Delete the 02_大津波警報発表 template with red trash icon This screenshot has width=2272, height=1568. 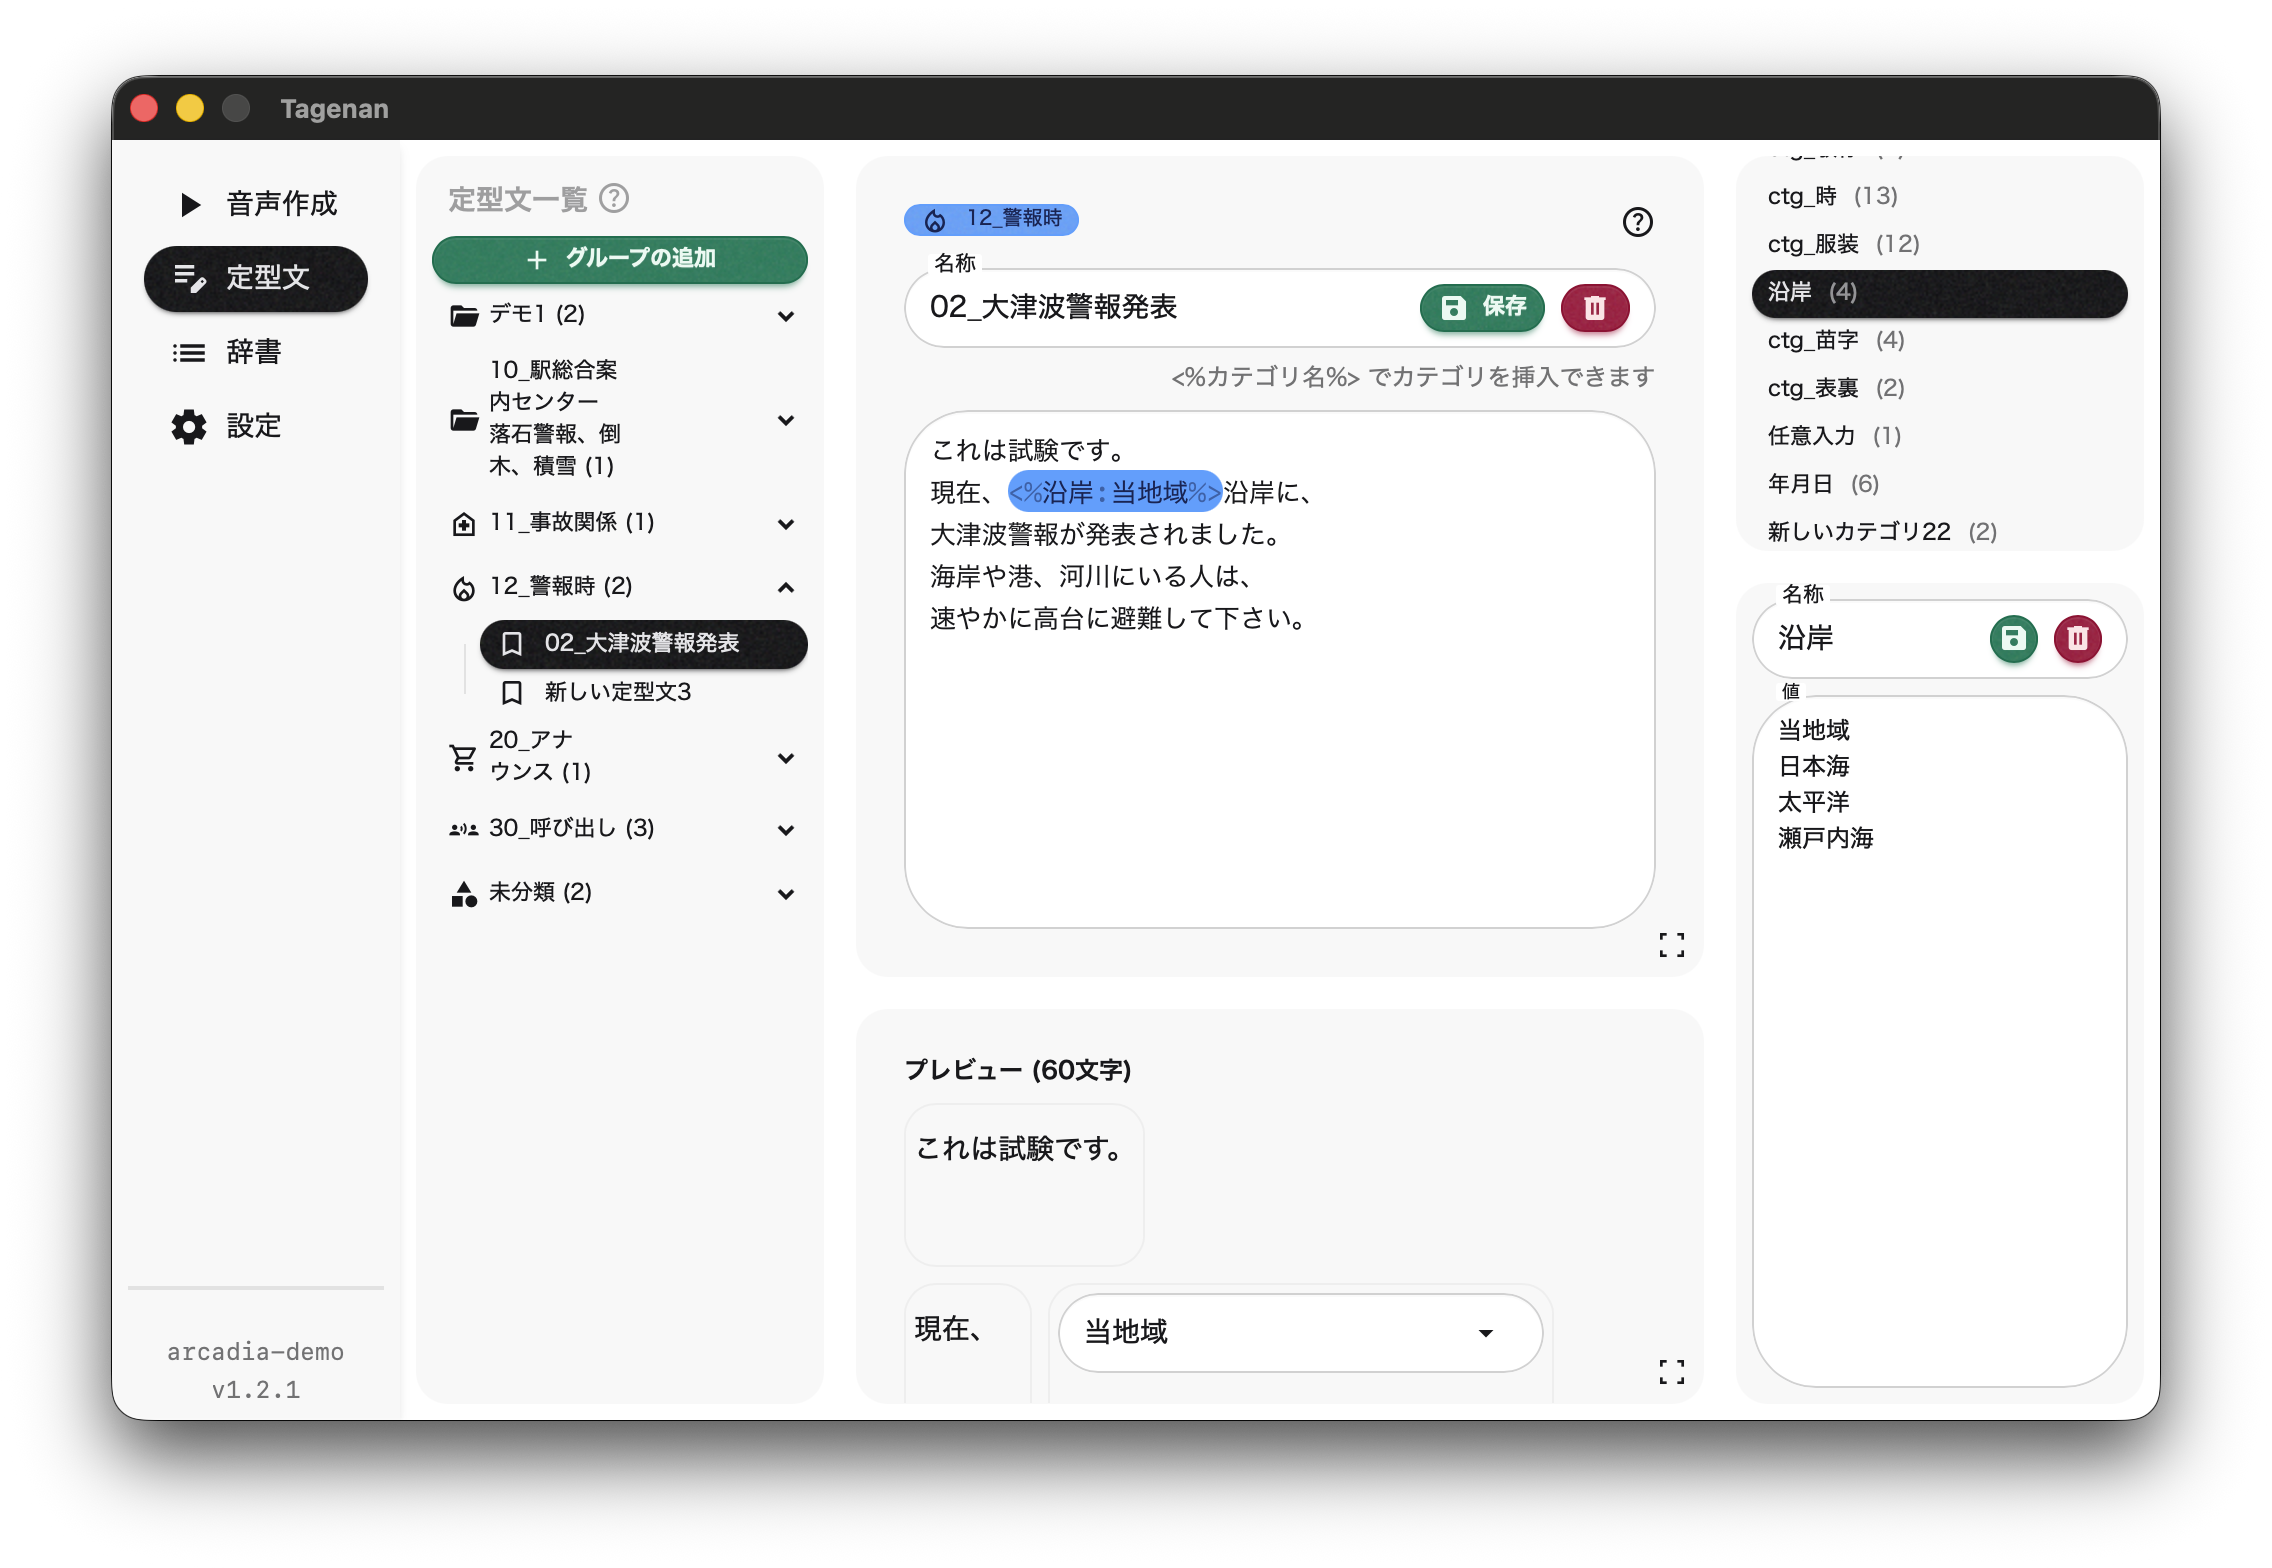click(1595, 308)
